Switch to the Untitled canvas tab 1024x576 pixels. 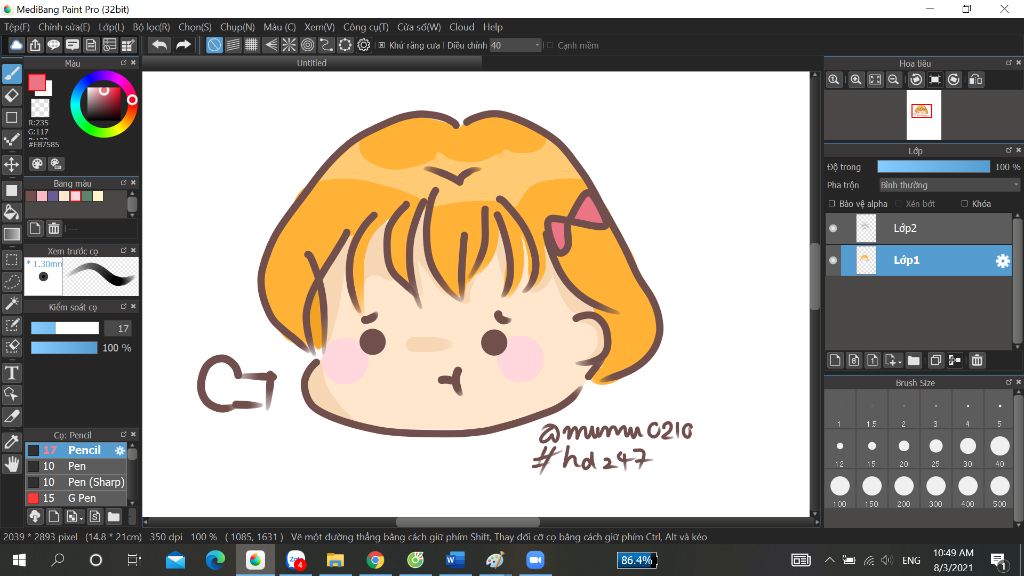coord(312,63)
